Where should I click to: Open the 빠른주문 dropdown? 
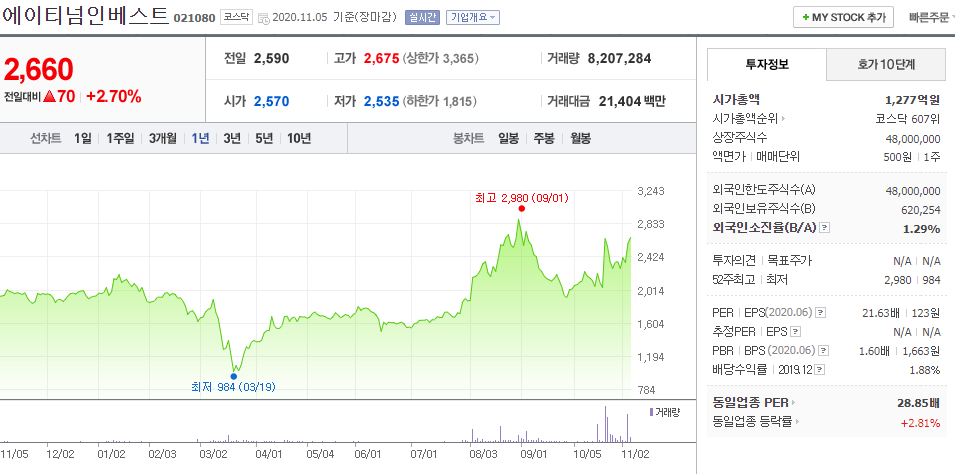(x=931, y=17)
